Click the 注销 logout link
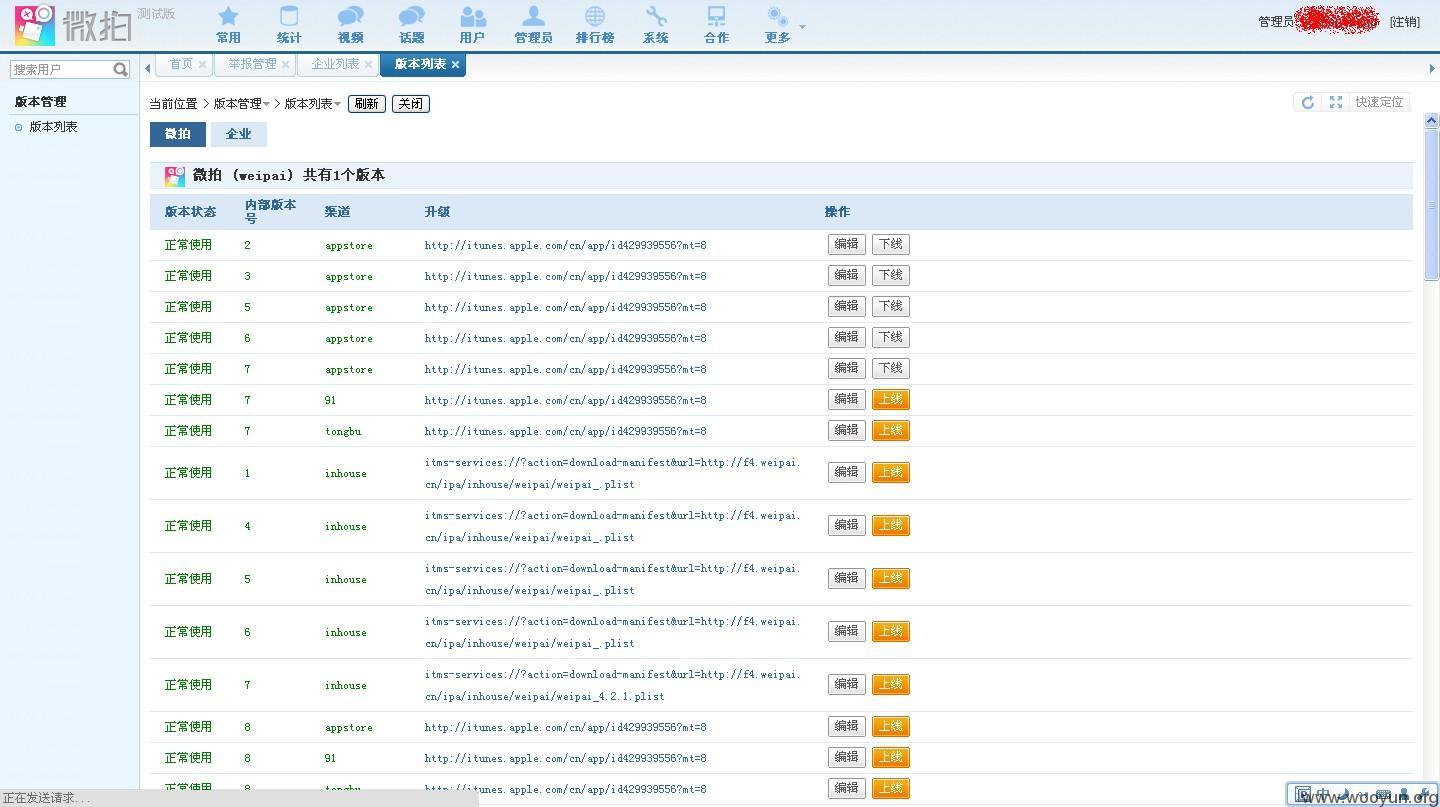This screenshot has height=807, width=1440. coord(1404,22)
